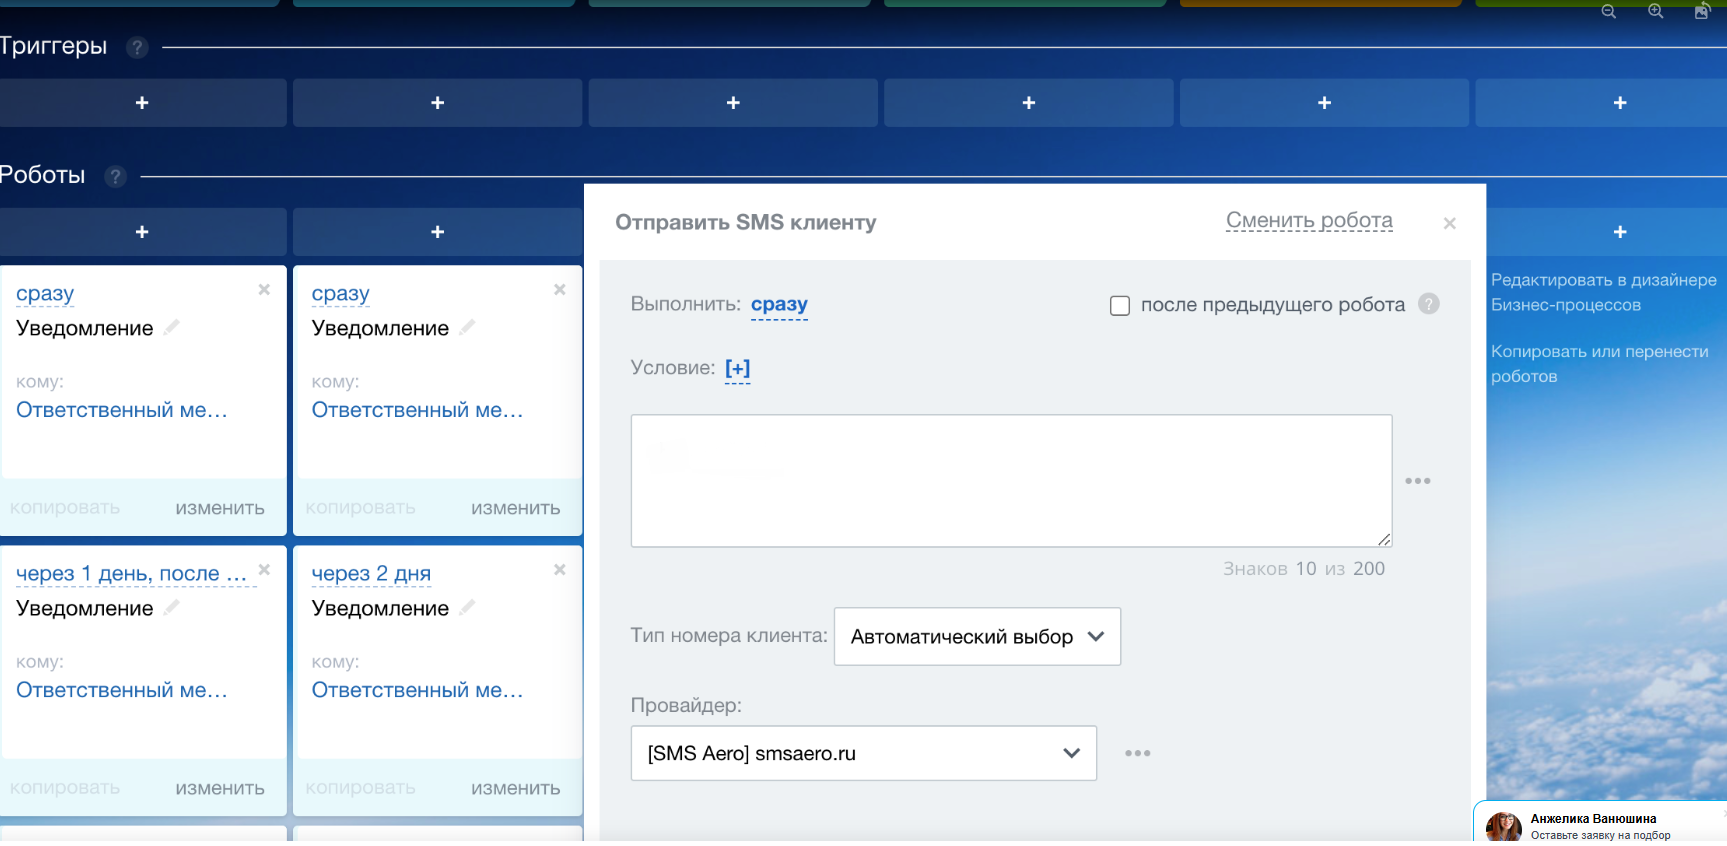Click the 'Отправить SMS клиенту' dialog title
Screen dimensions: 1727x846
[746, 222]
